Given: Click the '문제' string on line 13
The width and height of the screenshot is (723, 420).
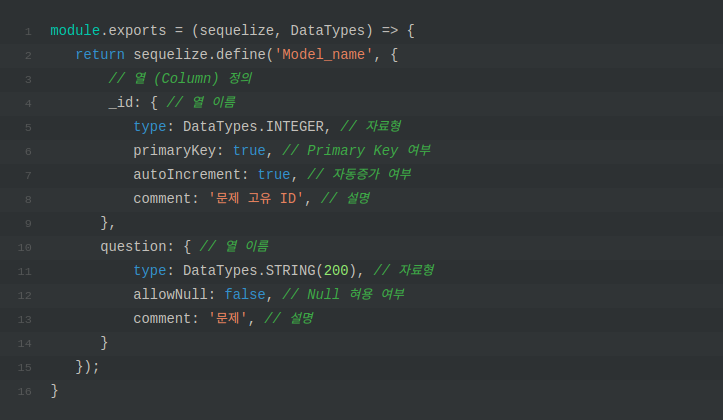Looking at the screenshot, I should click(228, 319).
